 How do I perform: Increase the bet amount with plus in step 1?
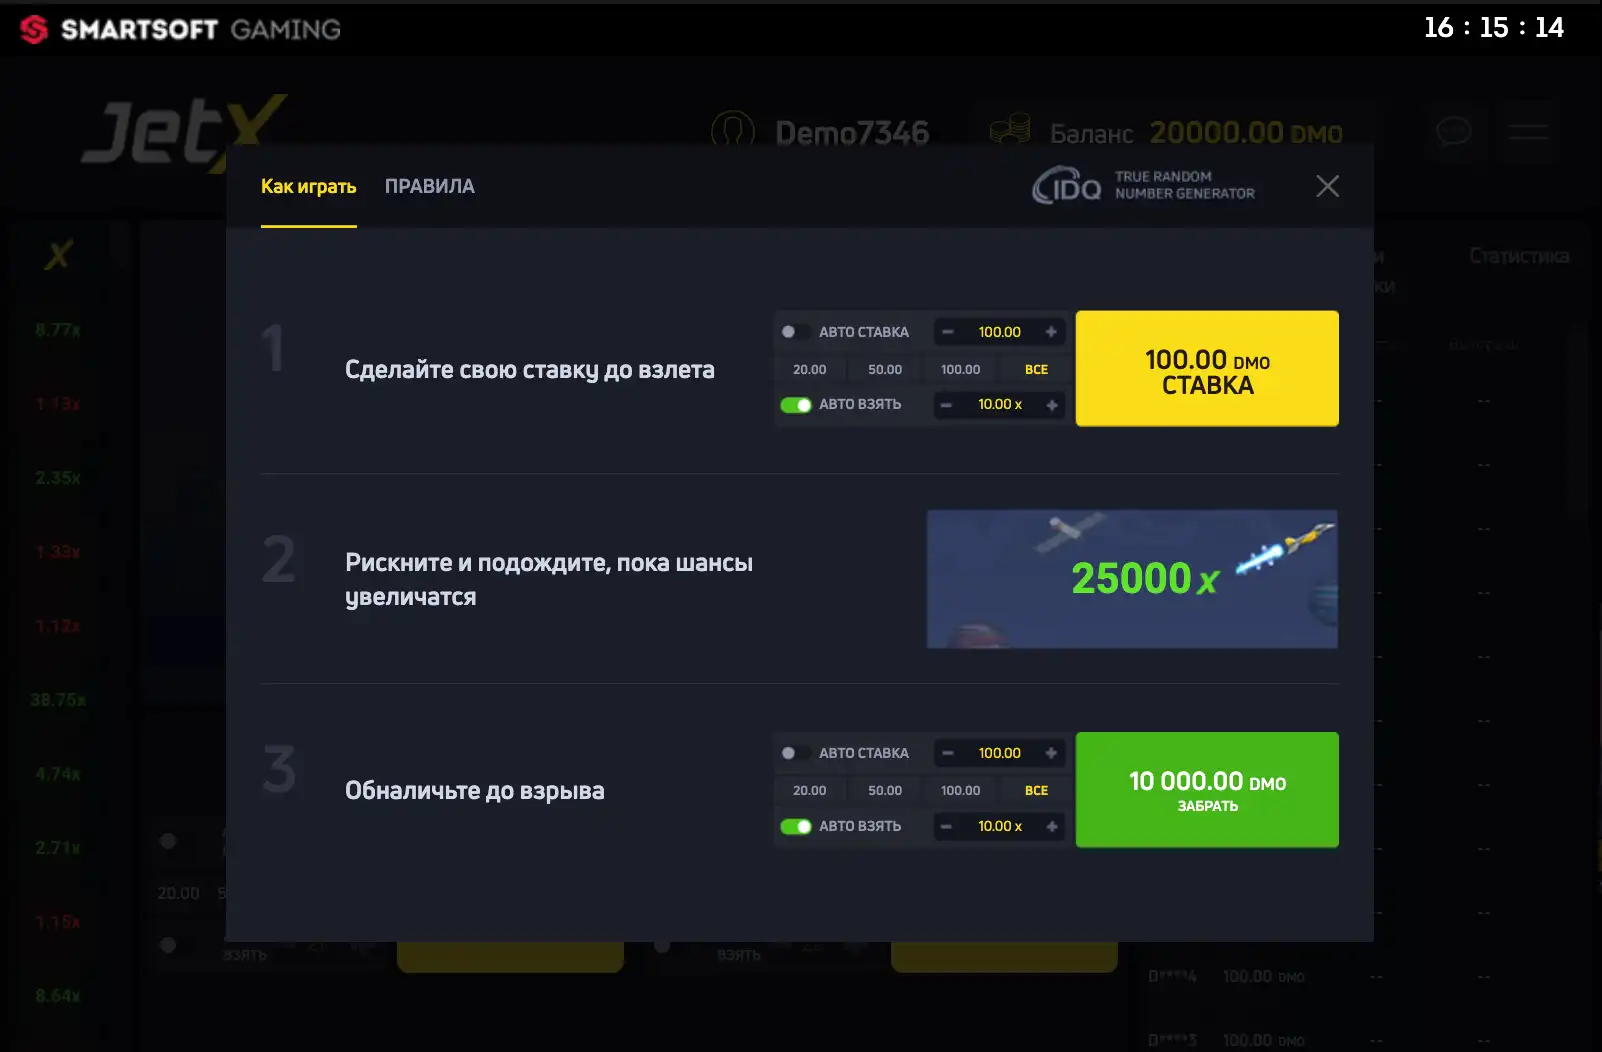click(1051, 332)
